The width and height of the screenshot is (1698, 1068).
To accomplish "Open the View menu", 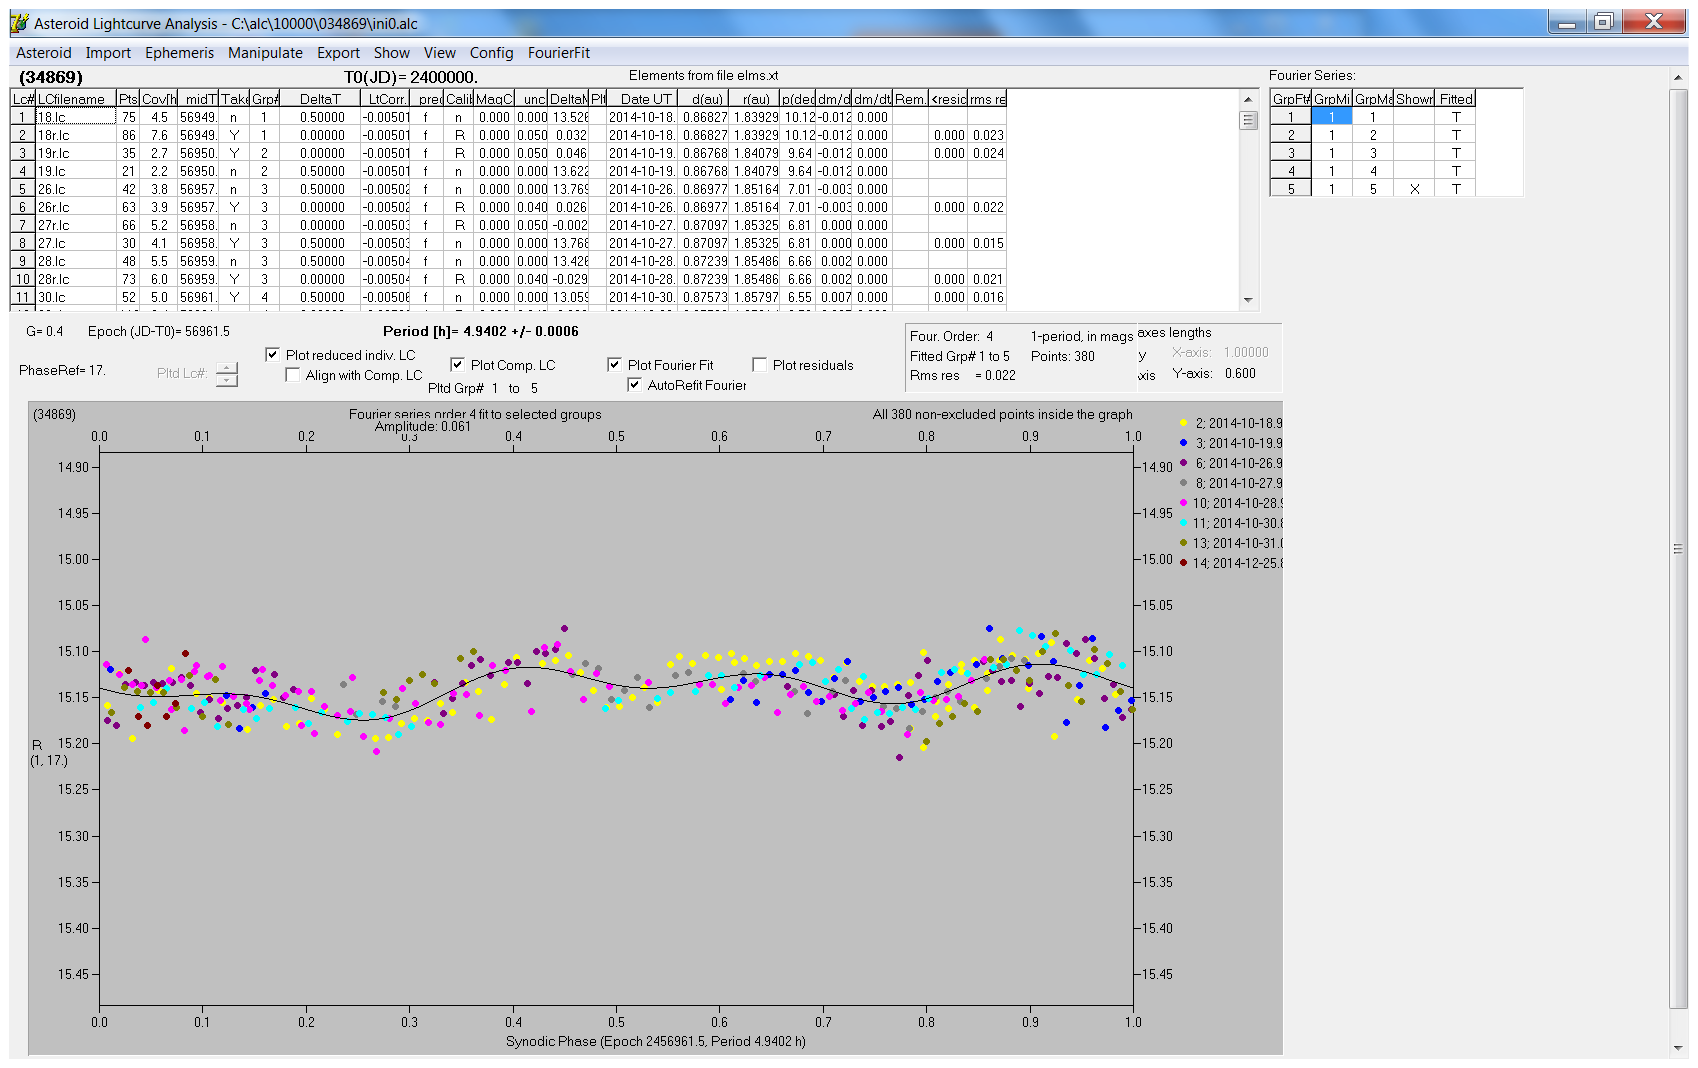I will 439,53.
